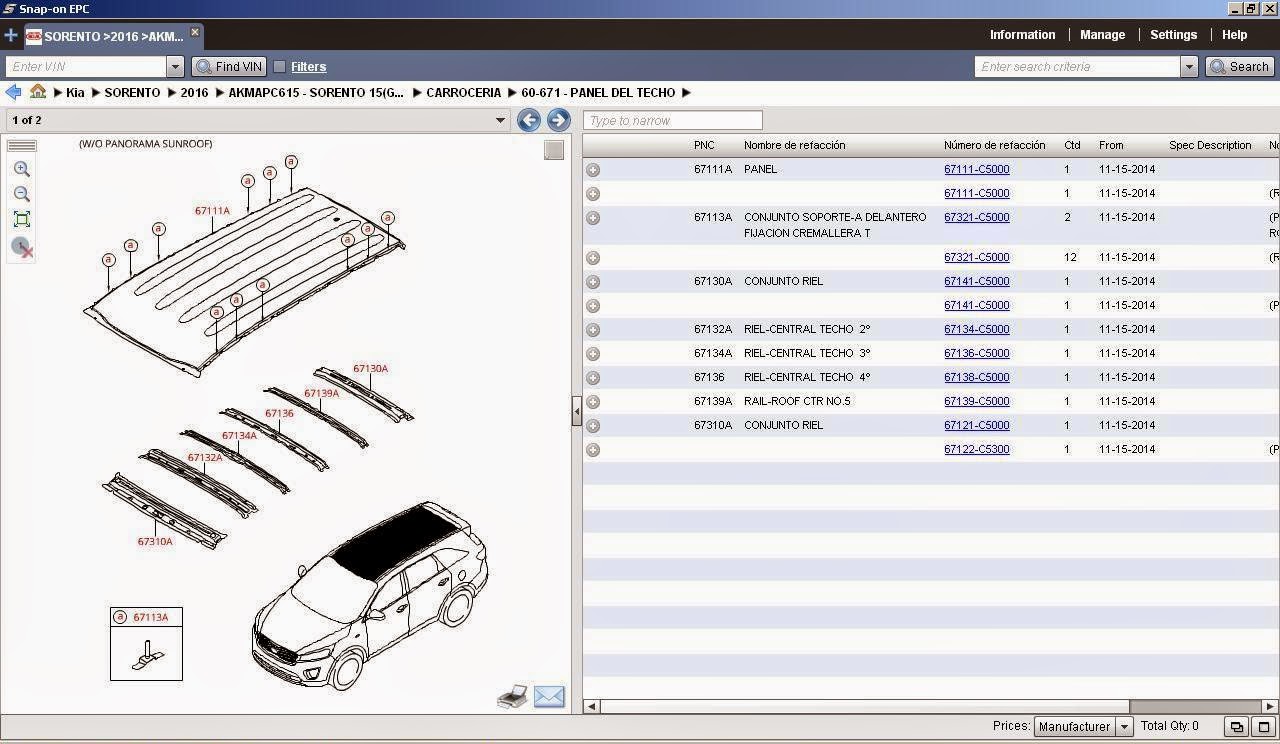Open part number link 67122-C5300
The image size is (1280, 744).
coord(976,449)
